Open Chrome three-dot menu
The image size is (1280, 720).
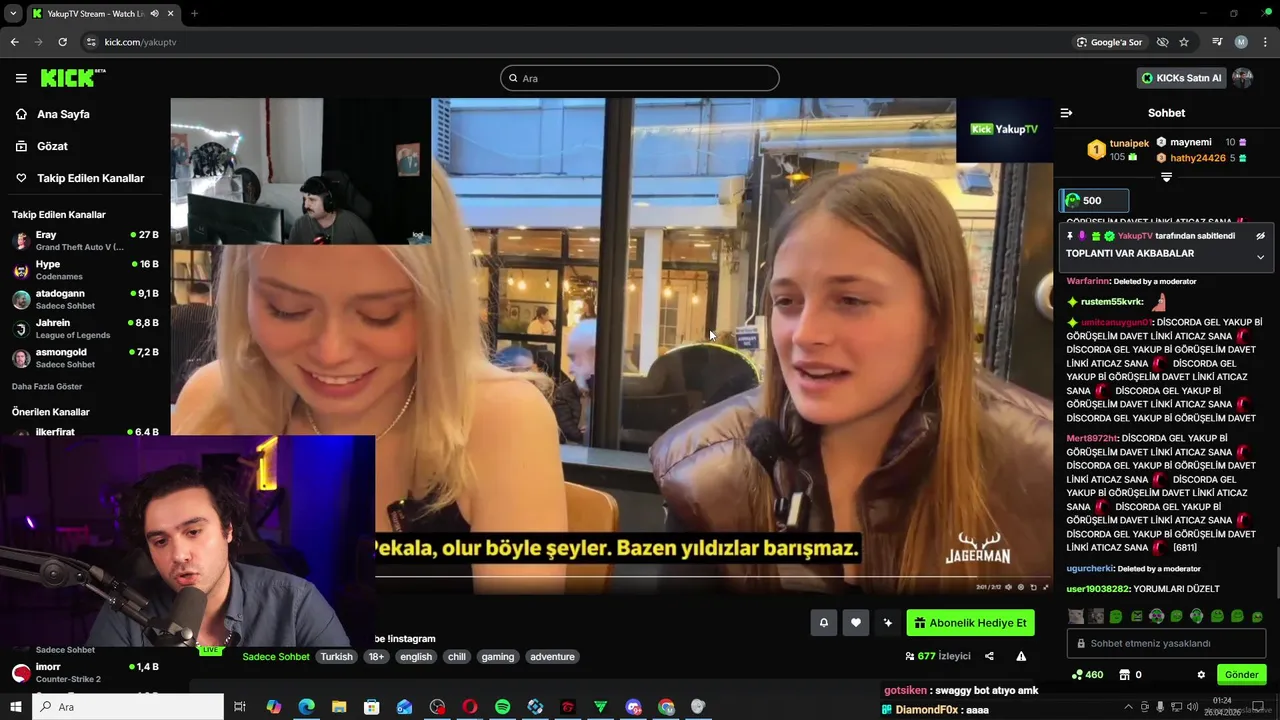click(1264, 42)
